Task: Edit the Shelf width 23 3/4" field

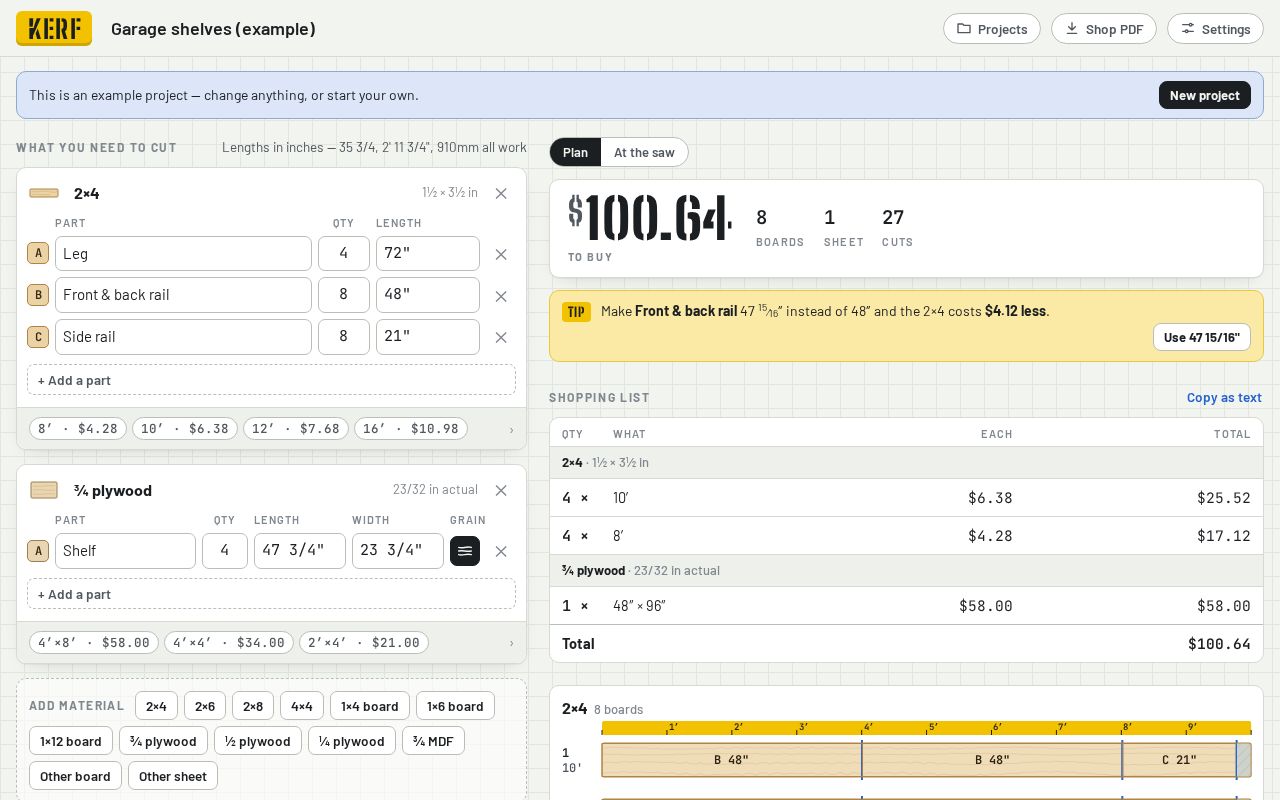Action: (398, 551)
